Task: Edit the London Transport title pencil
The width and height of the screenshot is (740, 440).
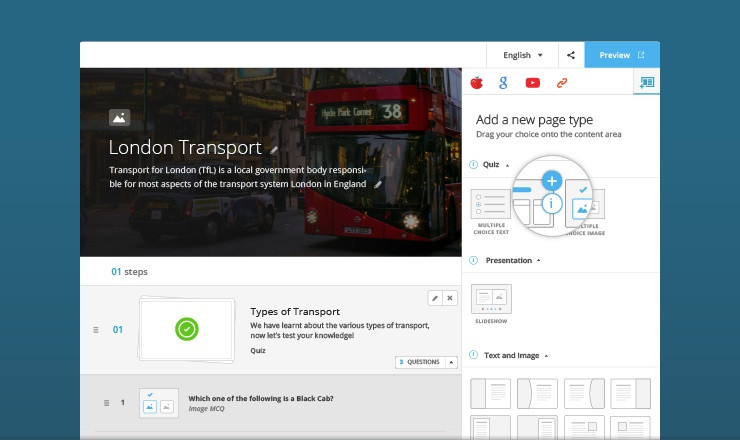Action: 274,150
